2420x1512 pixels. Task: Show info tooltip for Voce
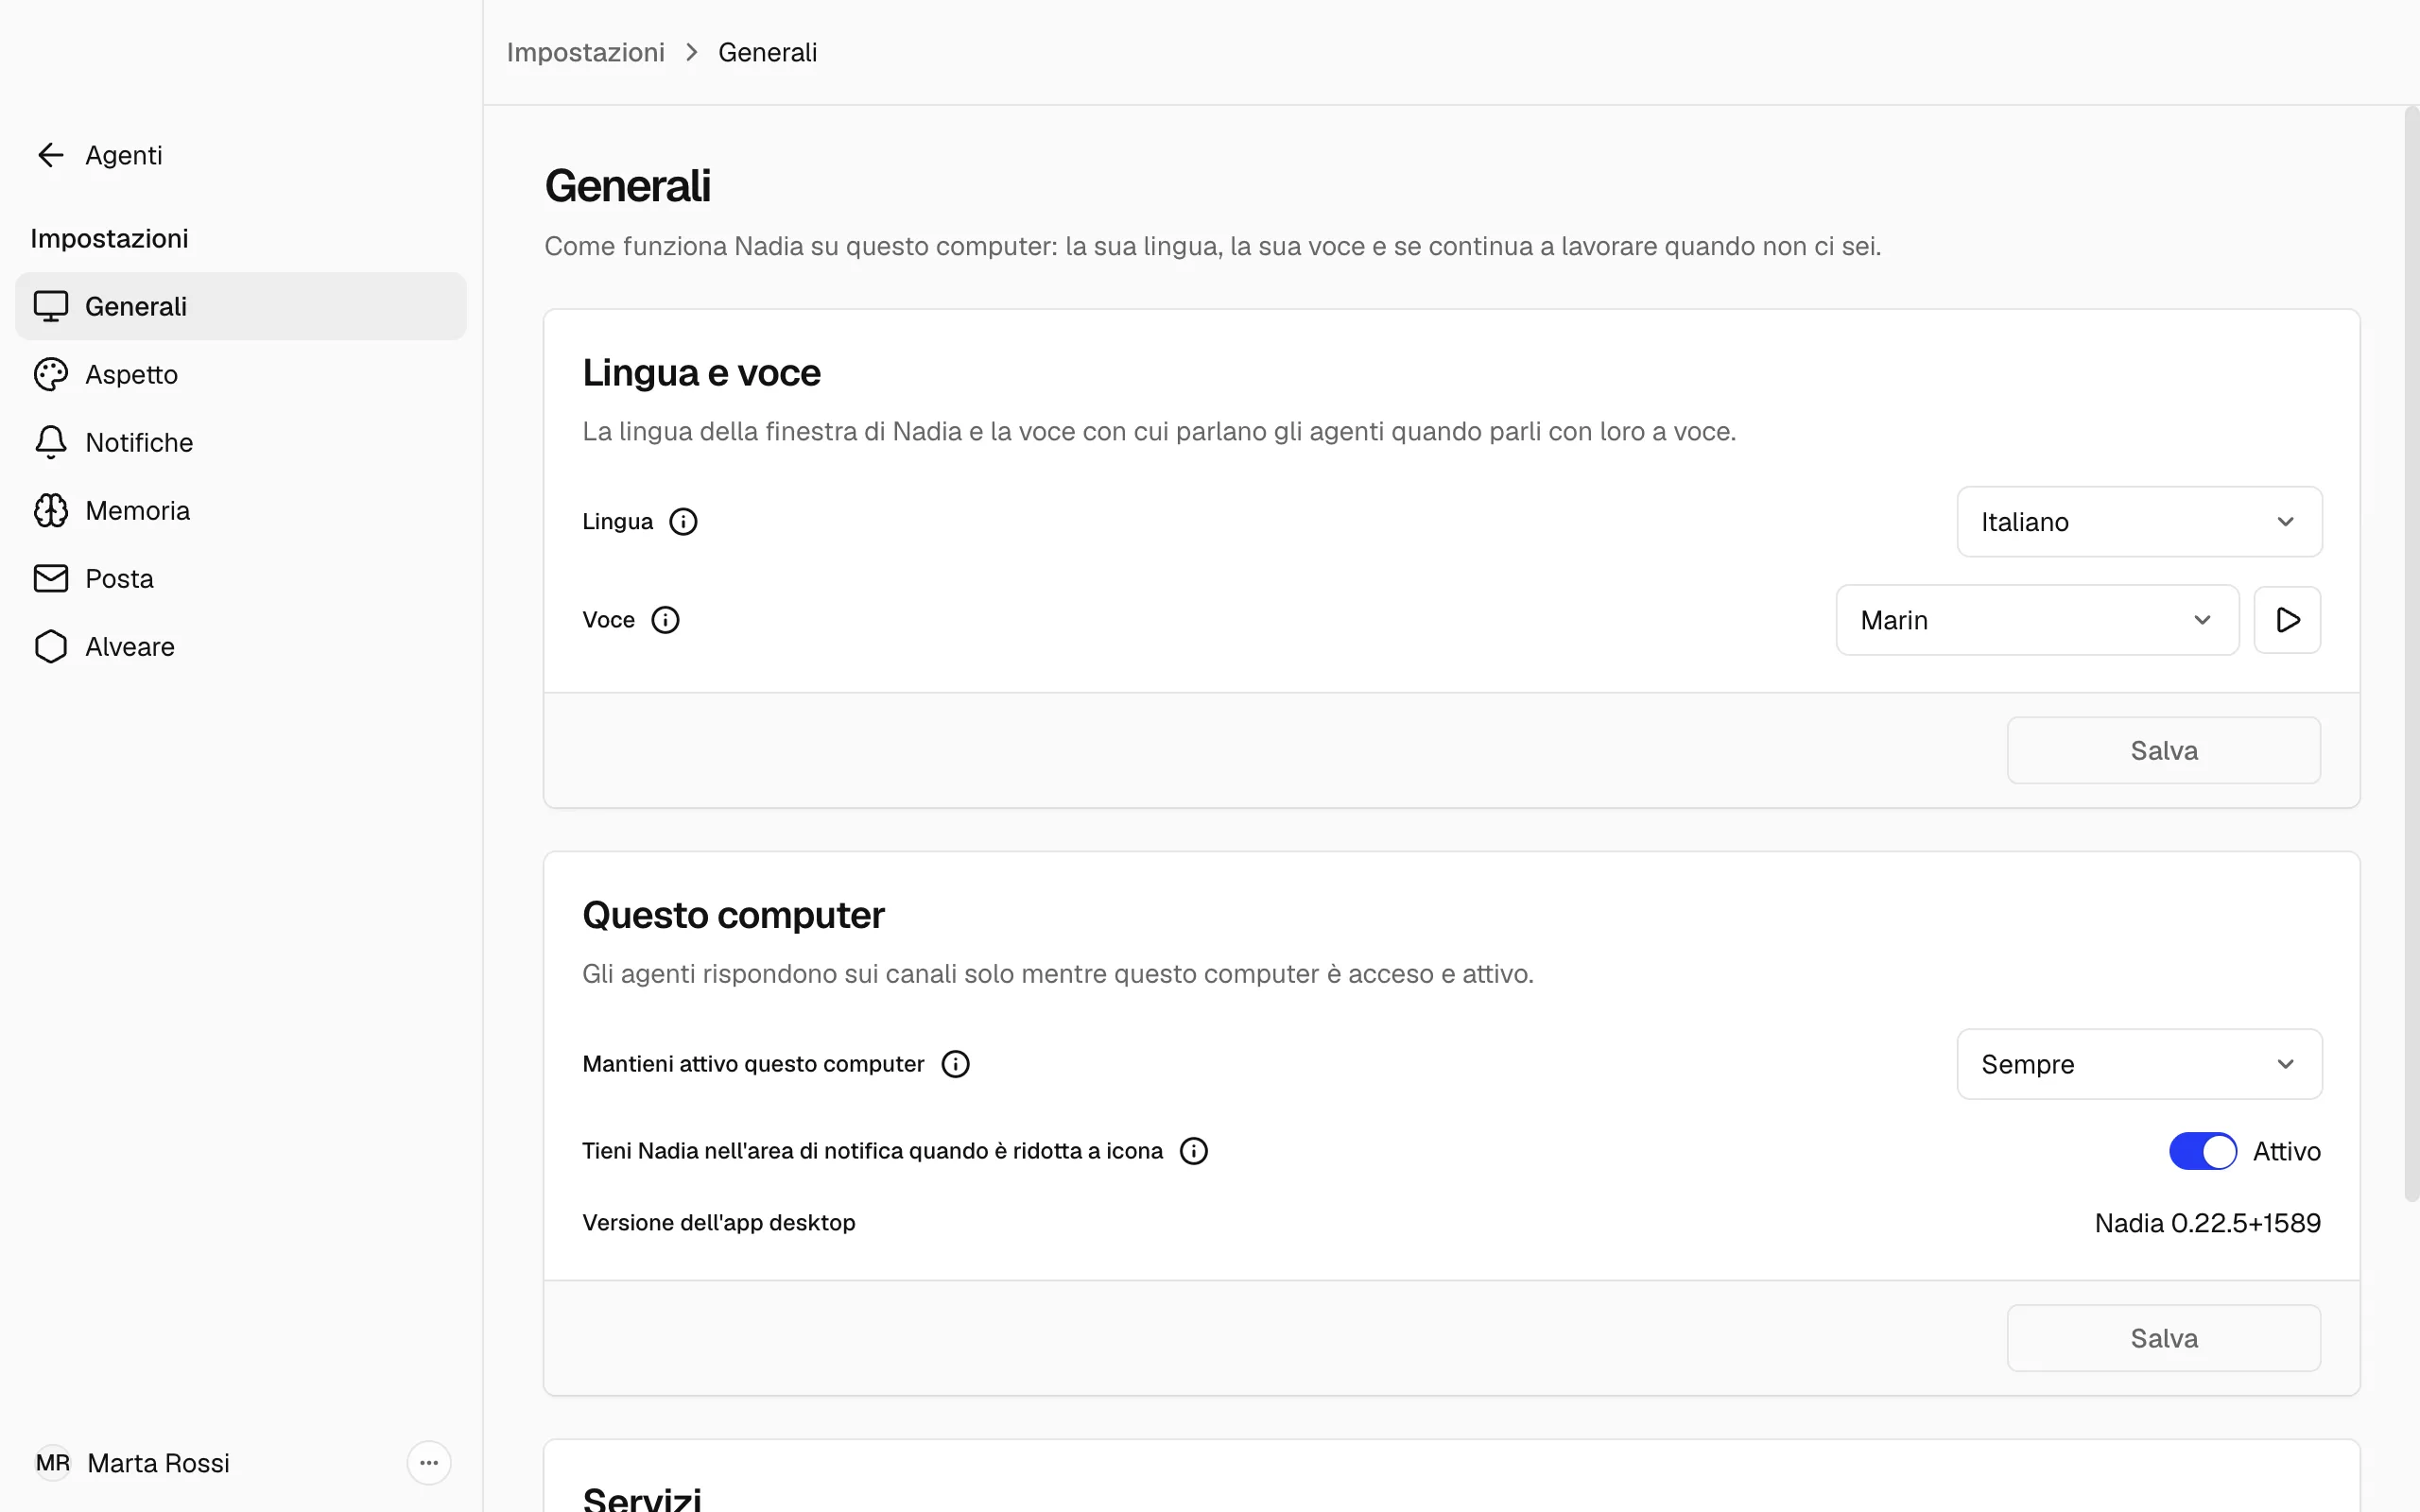tap(665, 620)
